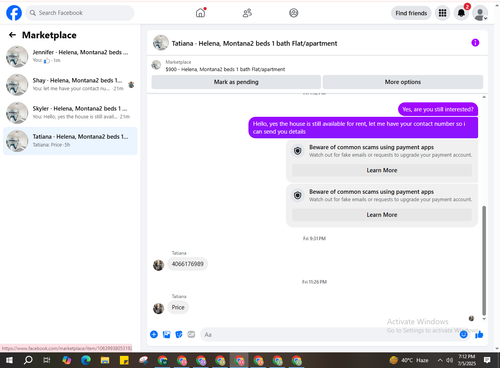Open the Copilot taskbar icon
This screenshot has width=500, height=368.
pos(67,360)
